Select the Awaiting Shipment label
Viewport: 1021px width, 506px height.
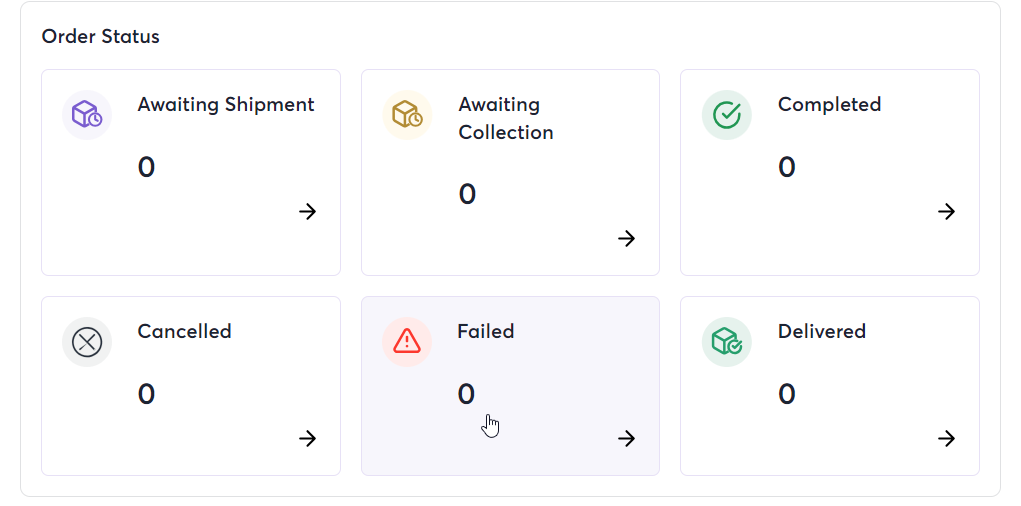(226, 105)
